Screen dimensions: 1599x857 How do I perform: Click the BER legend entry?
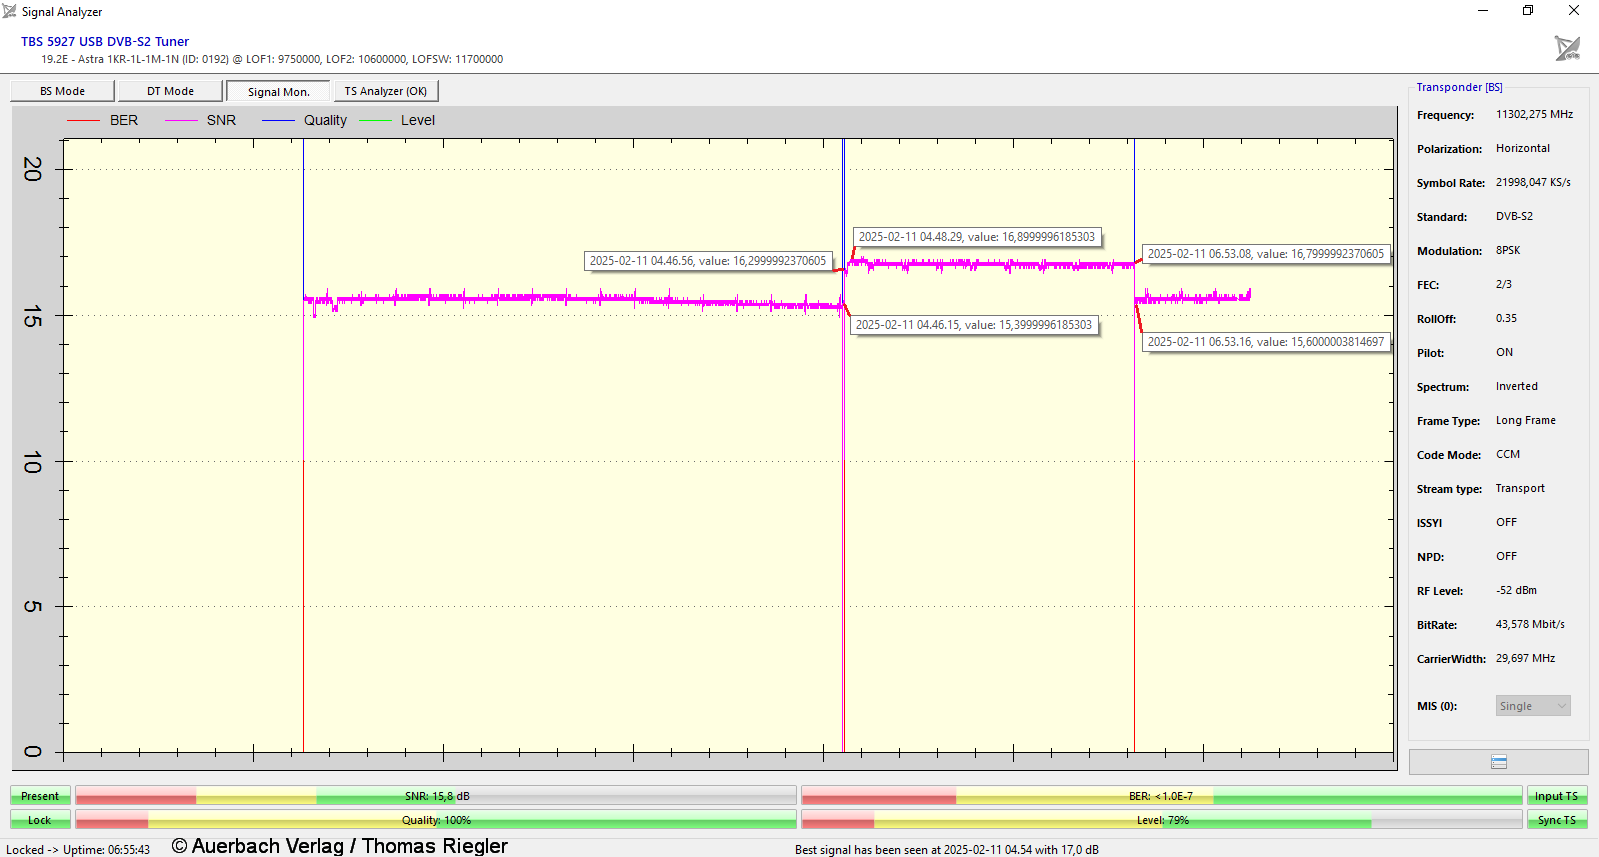102,120
